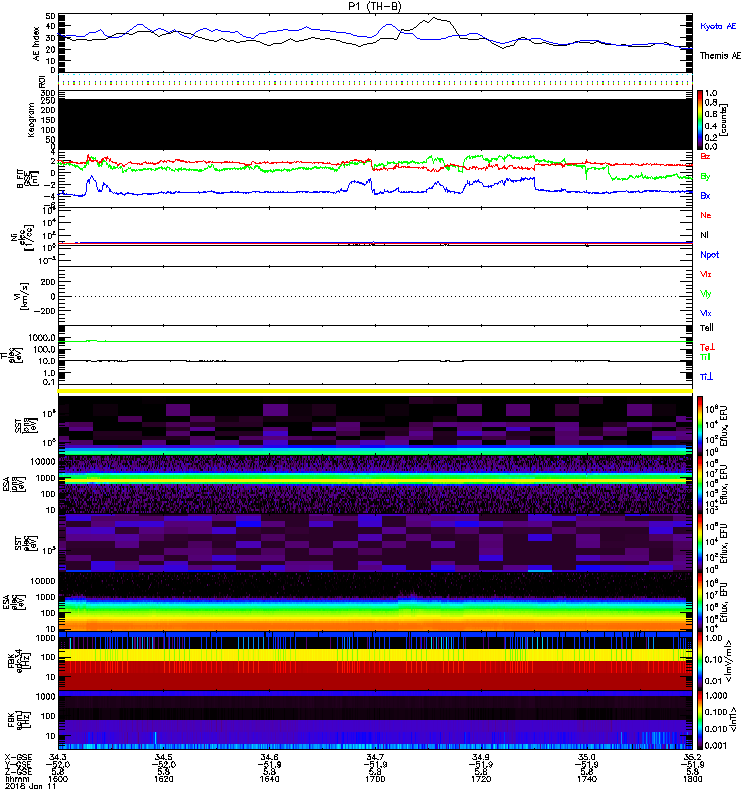Screen dimensions: 750x800
Task: Click the red Te⊥ temperature label
Action: click(x=707, y=347)
